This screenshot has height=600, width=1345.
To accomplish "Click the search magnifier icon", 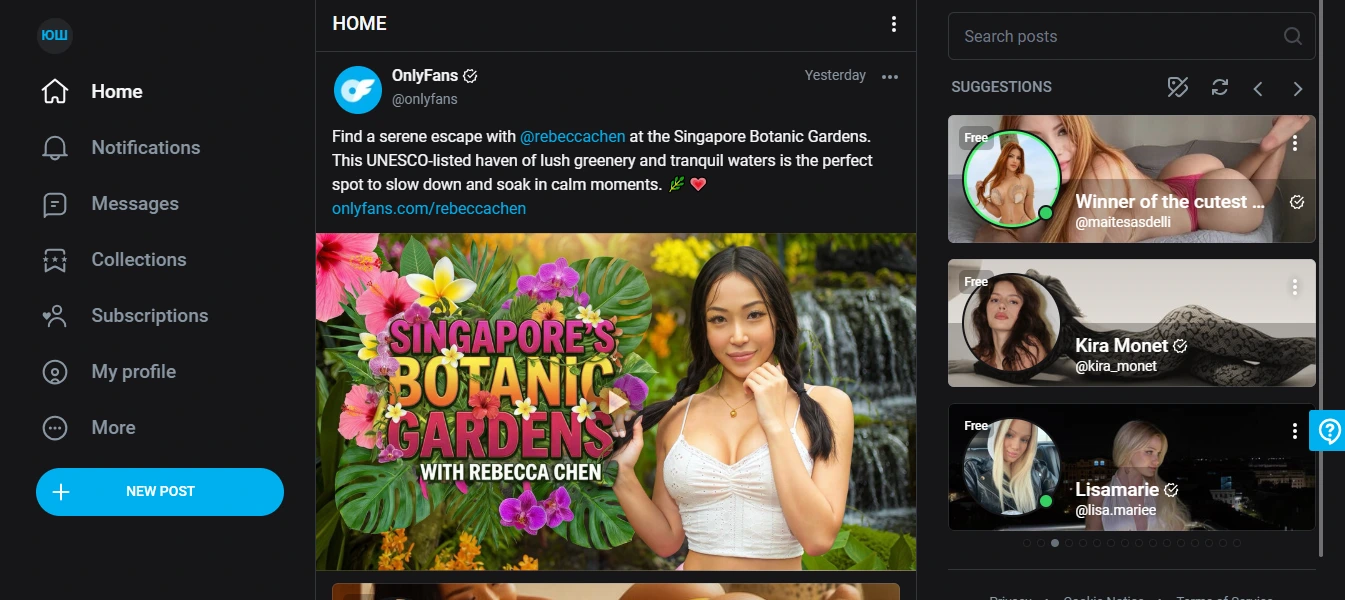I will click(x=1293, y=37).
